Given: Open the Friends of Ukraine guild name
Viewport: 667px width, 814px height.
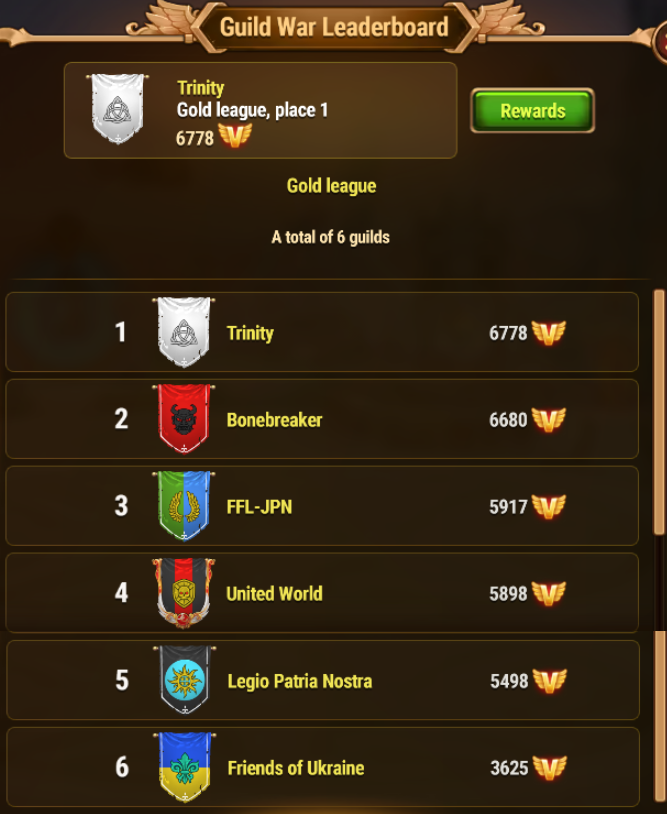Looking at the screenshot, I should [296, 768].
